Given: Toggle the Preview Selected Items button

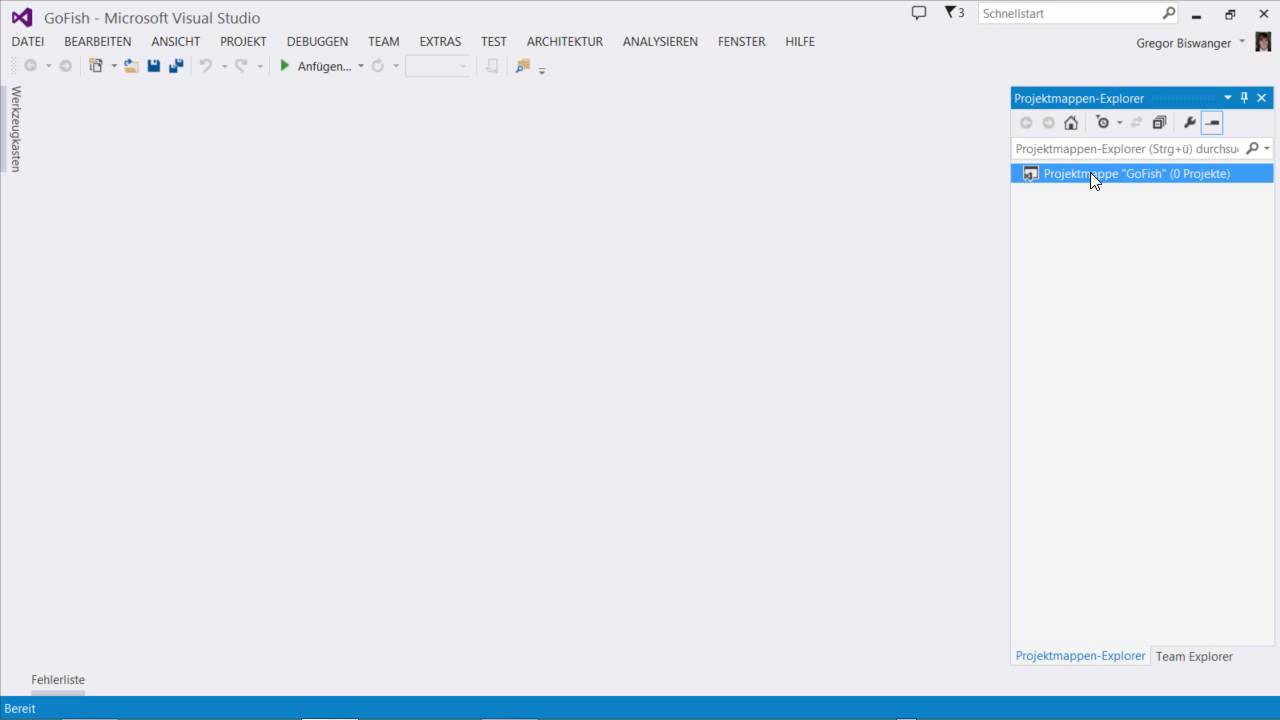Looking at the screenshot, I should pyautogui.click(x=1212, y=123).
